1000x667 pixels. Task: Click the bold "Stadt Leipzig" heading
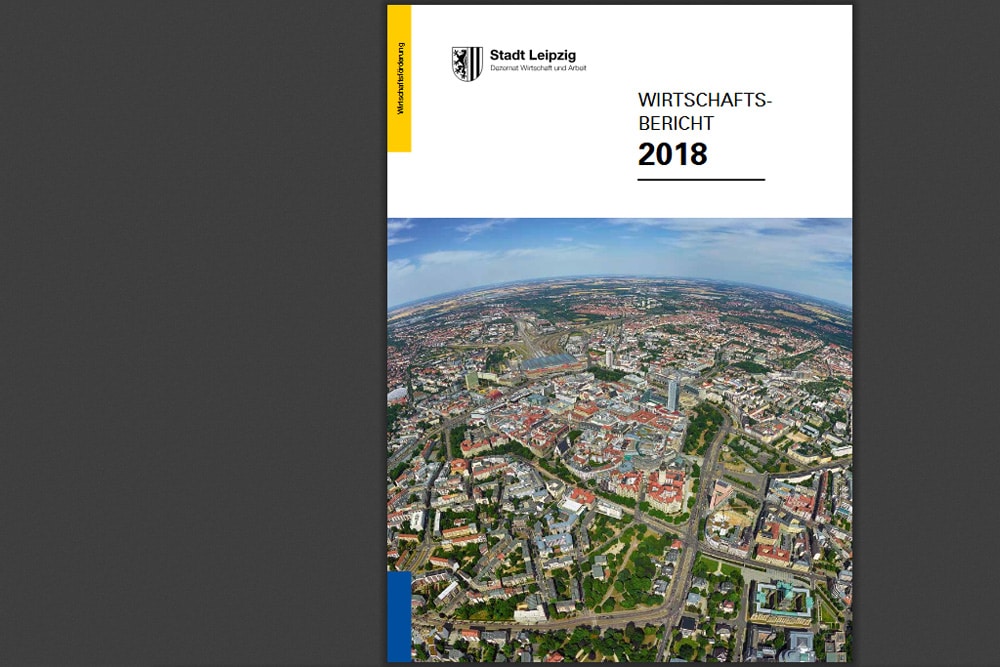click(532, 55)
